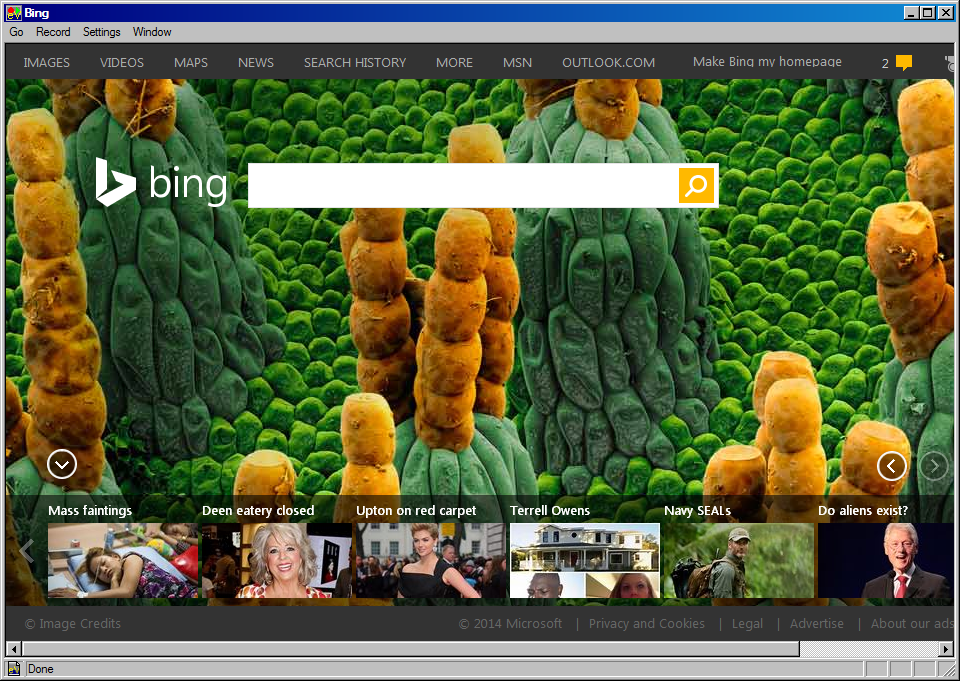Open the Deen eatery closed thumbnail
Viewport: 960px width, 681px height.
[276, 560]
